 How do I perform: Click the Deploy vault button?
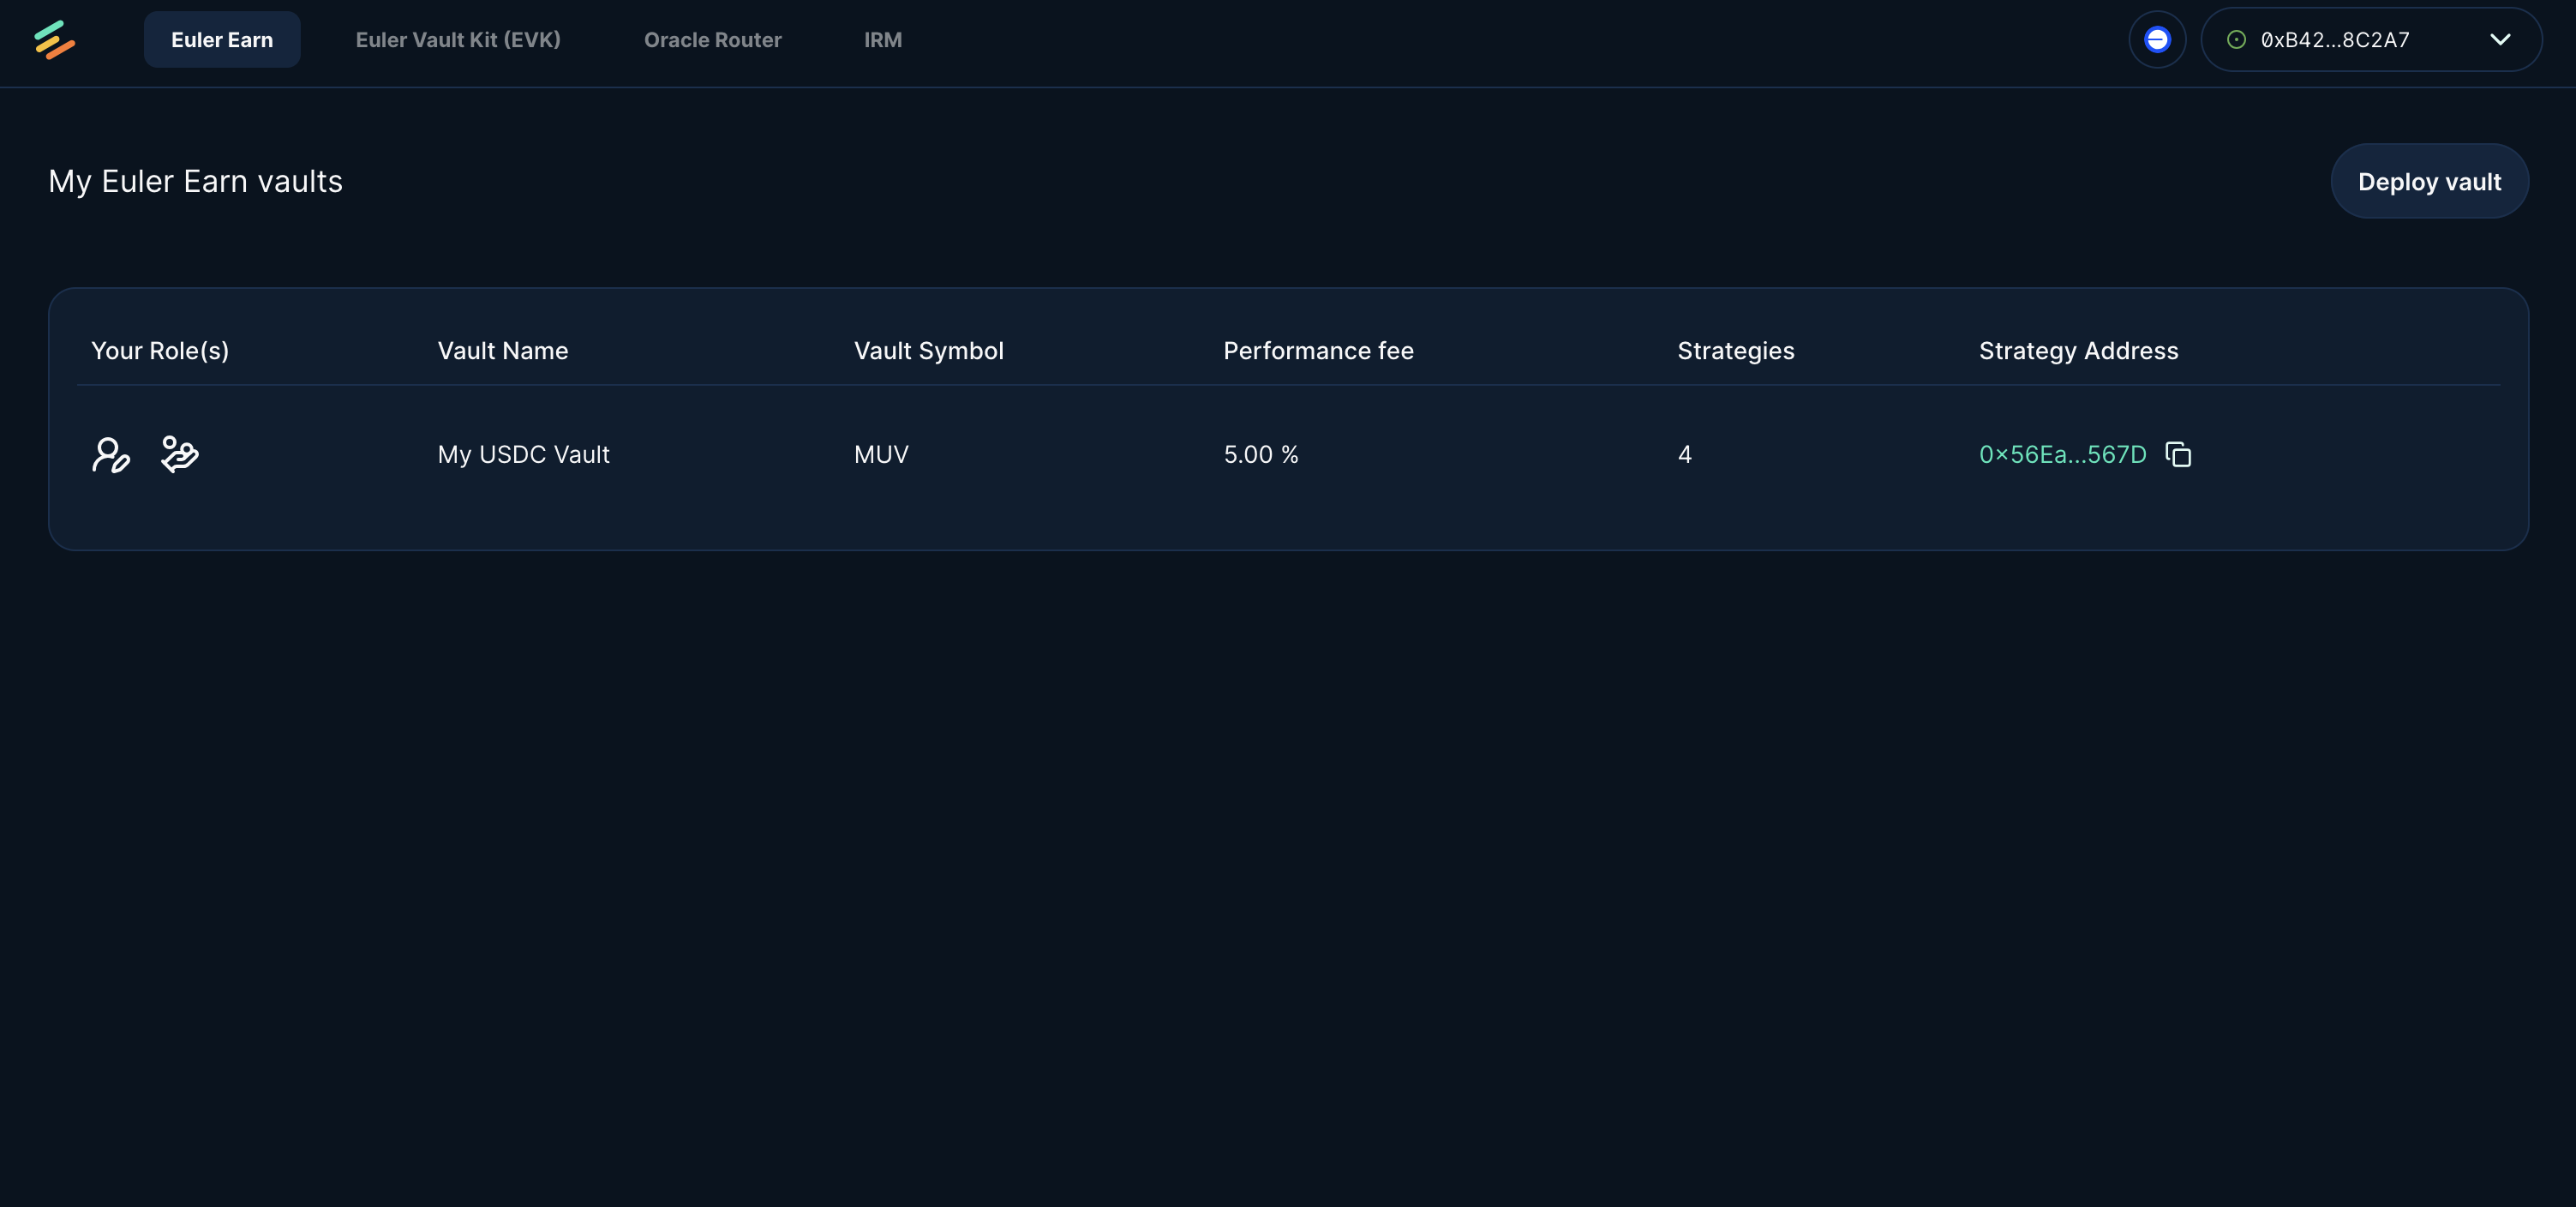2429,181
